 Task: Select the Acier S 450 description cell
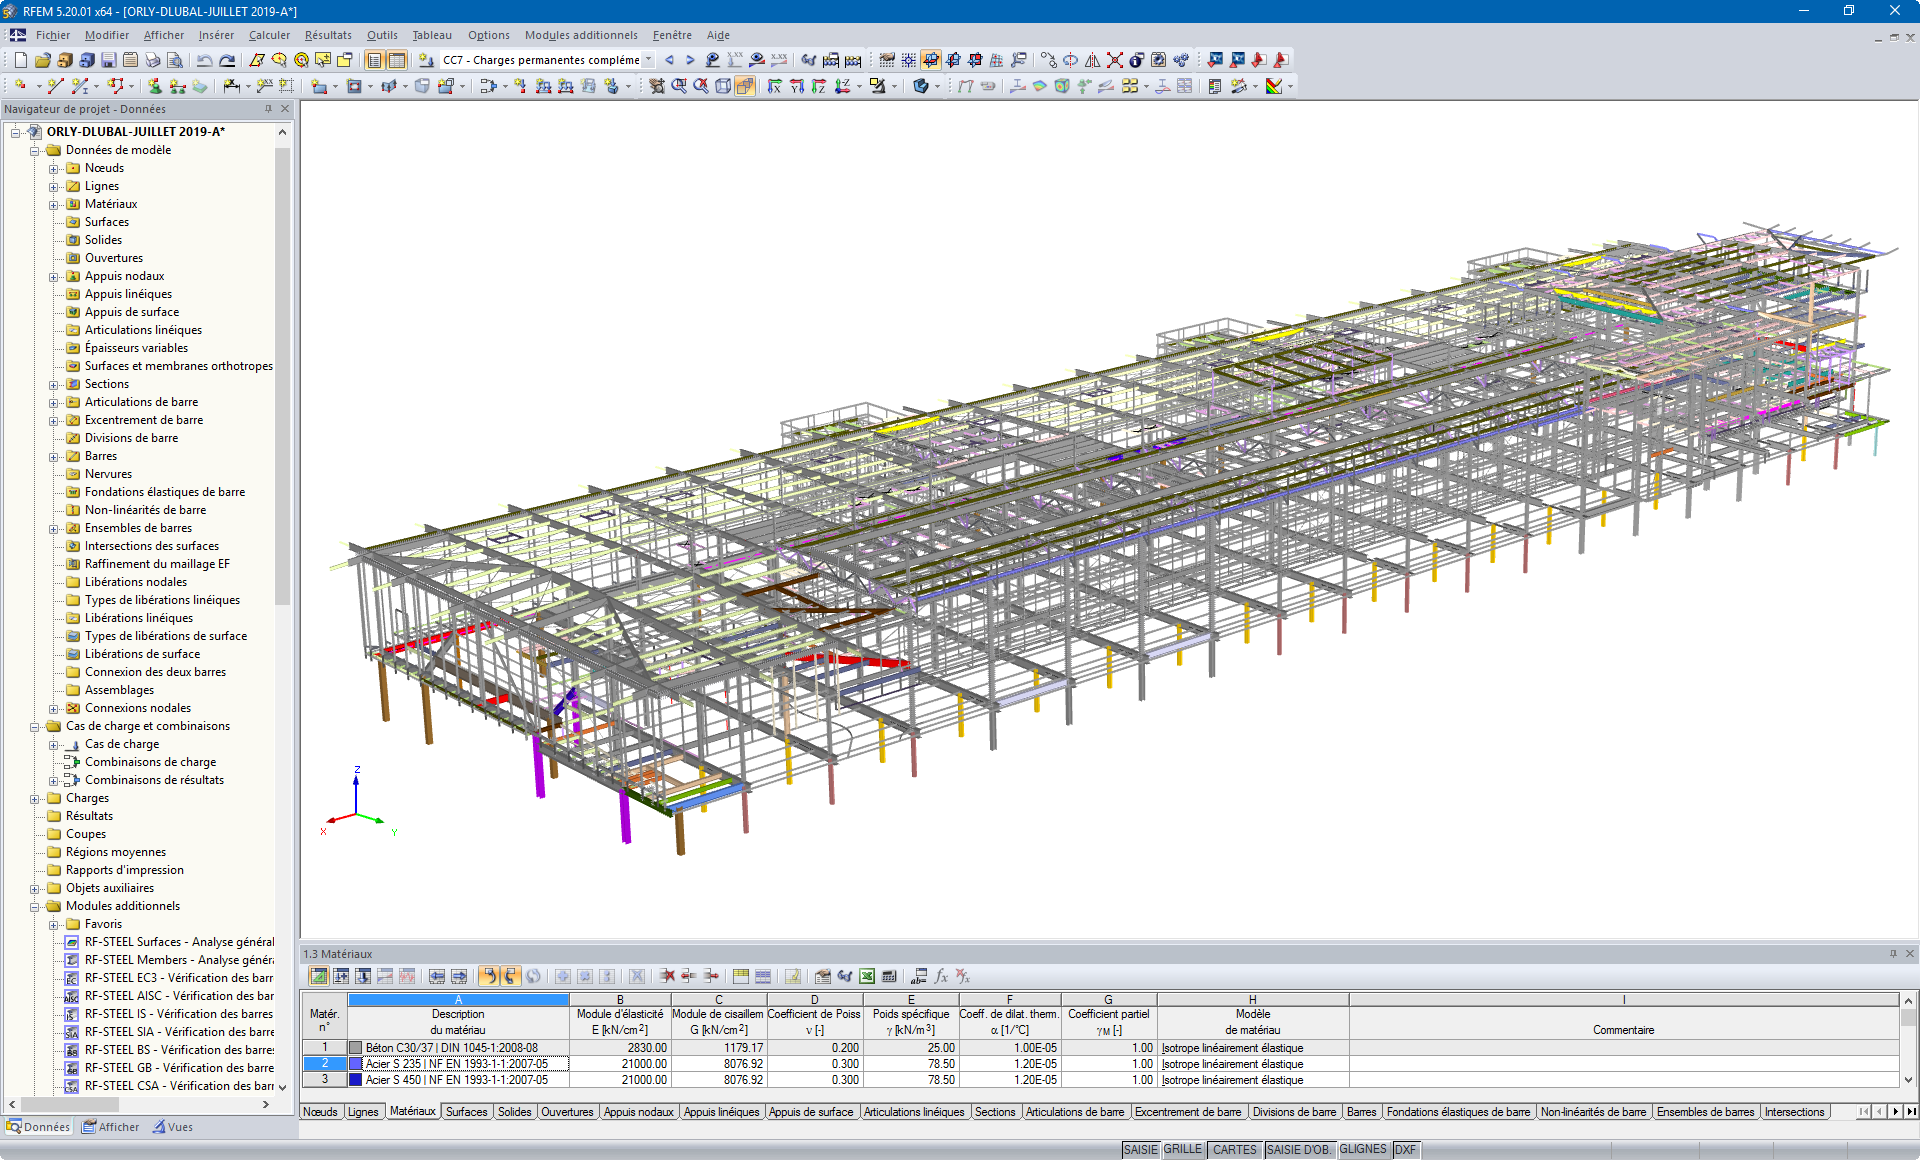(457, 1080)
